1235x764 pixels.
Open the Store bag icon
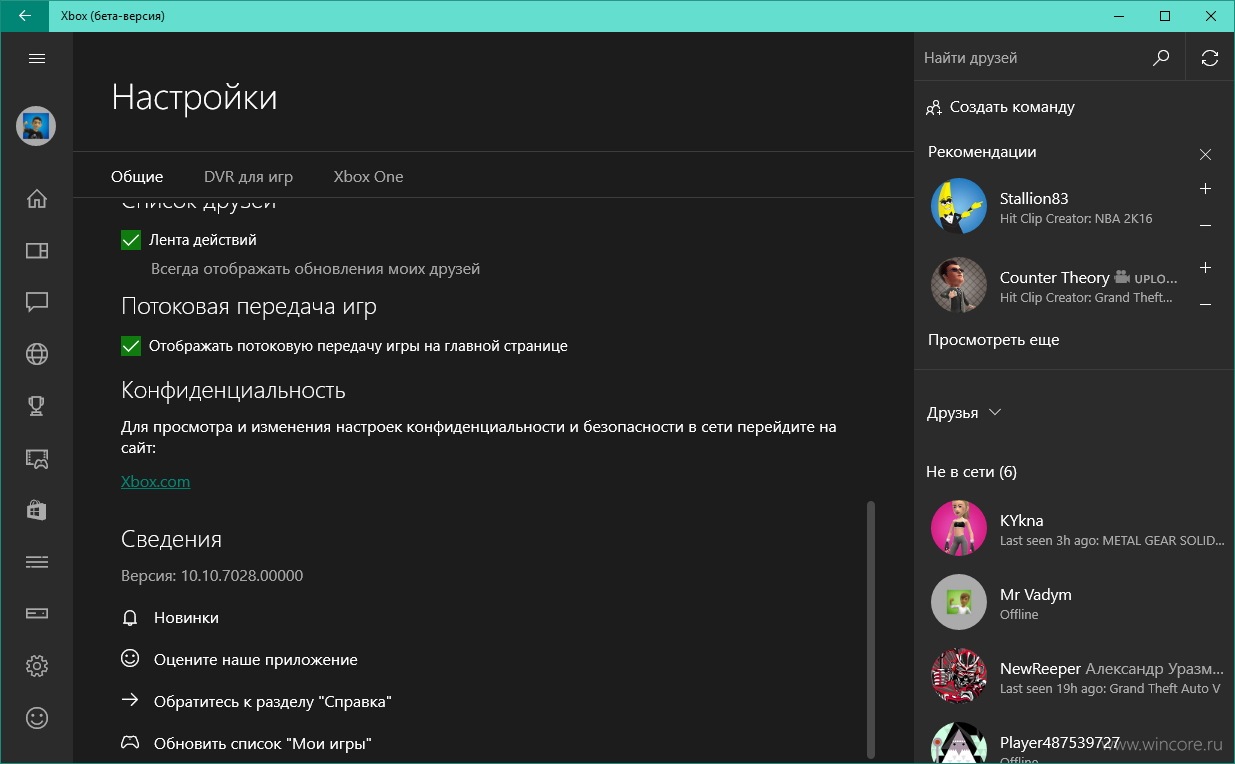tap(37, 510)
